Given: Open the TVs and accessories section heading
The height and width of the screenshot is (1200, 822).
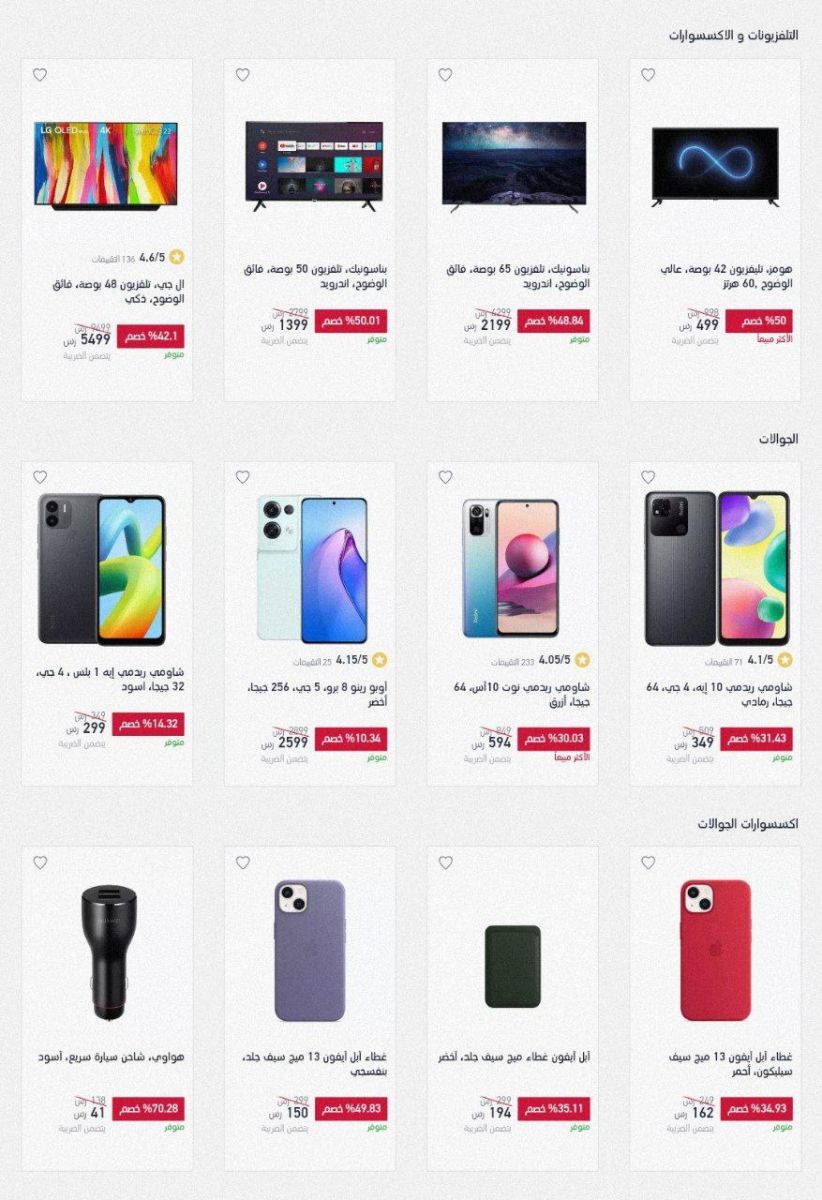Looking at the screenshot, I should tap(734, 35).
